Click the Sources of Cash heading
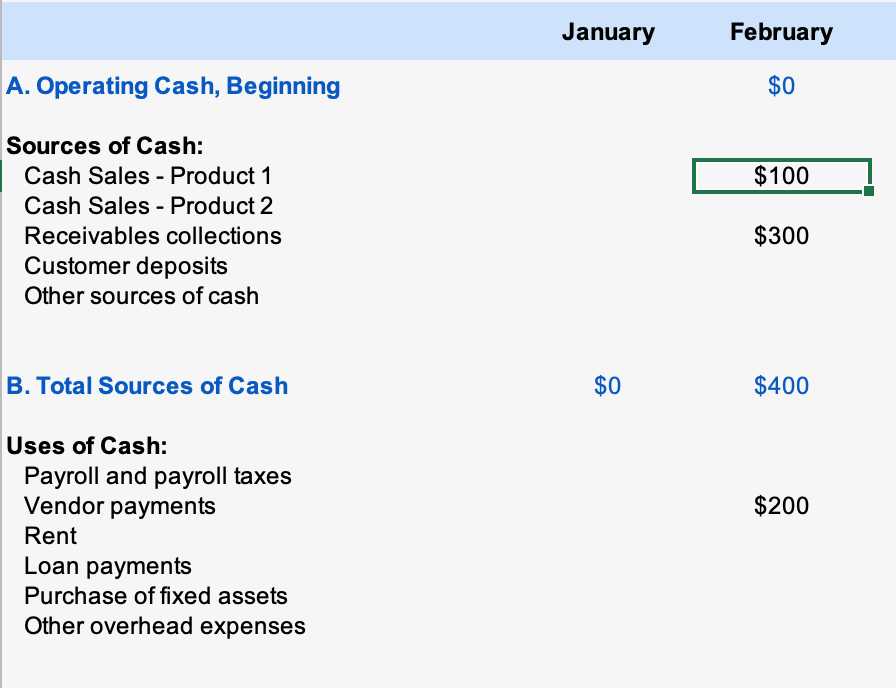896x688 pixels. [x=105, y=146]
